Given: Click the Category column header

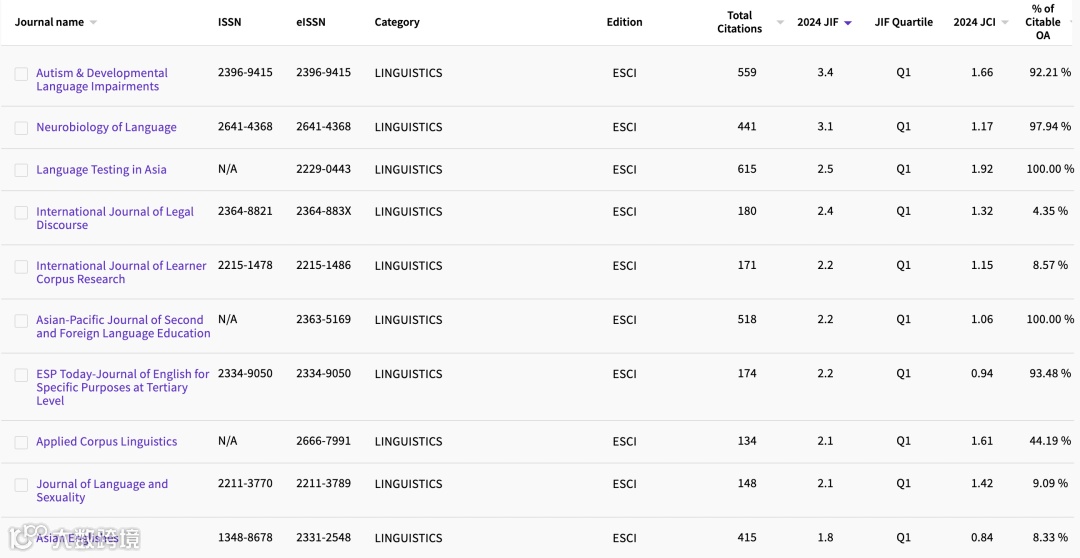Looking at the screenshot, I should point(397,22).
